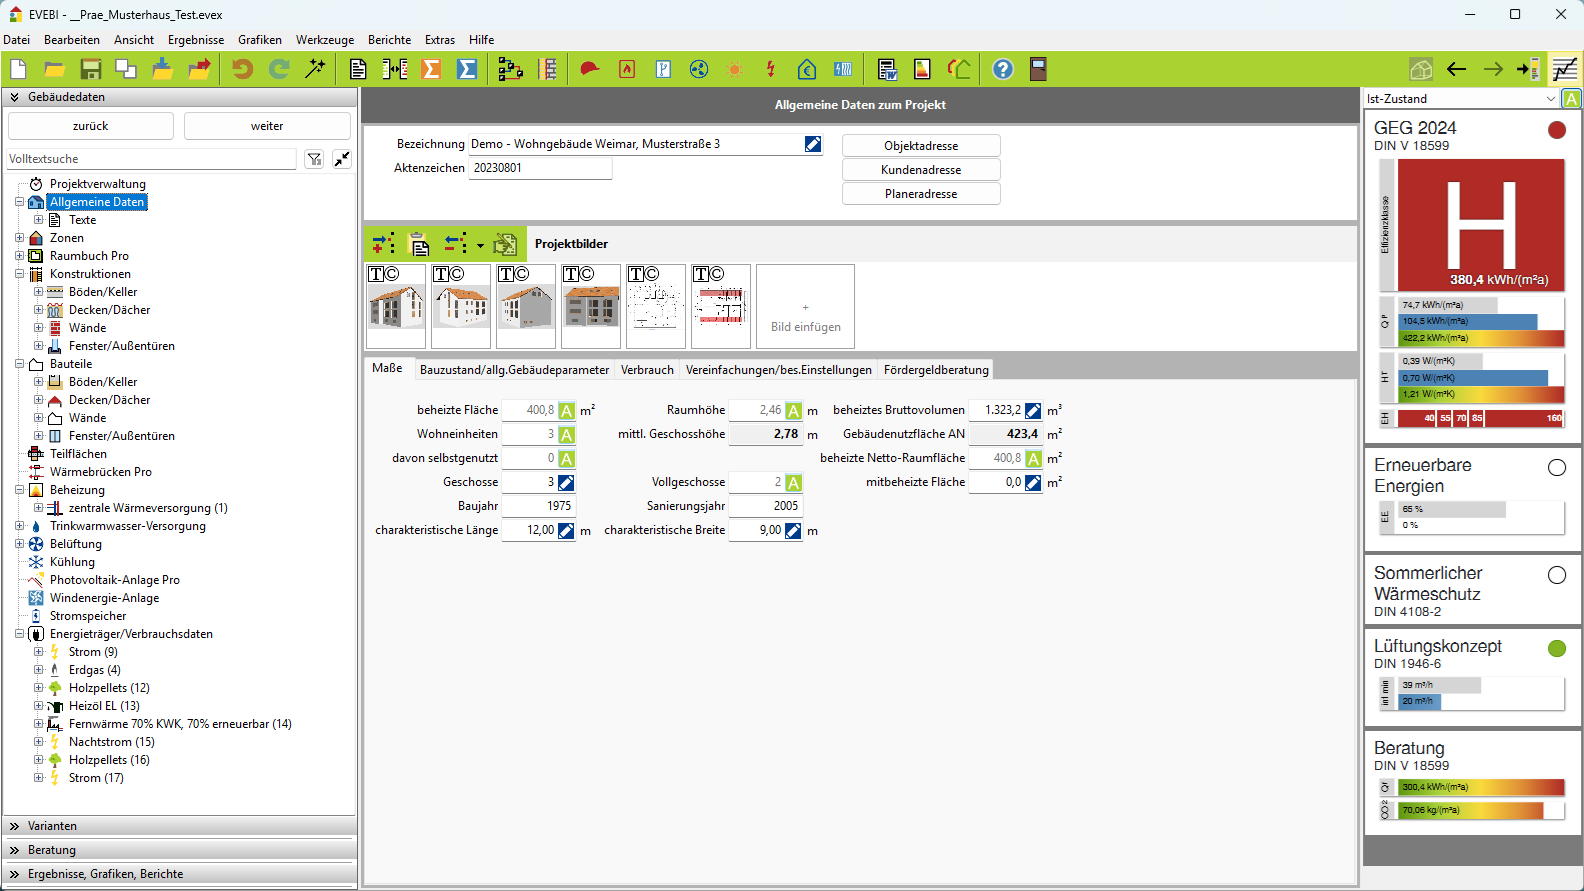Click the red H efficiency class panel
Viewport: 1584px width, 891px height.
(1480, 224)
